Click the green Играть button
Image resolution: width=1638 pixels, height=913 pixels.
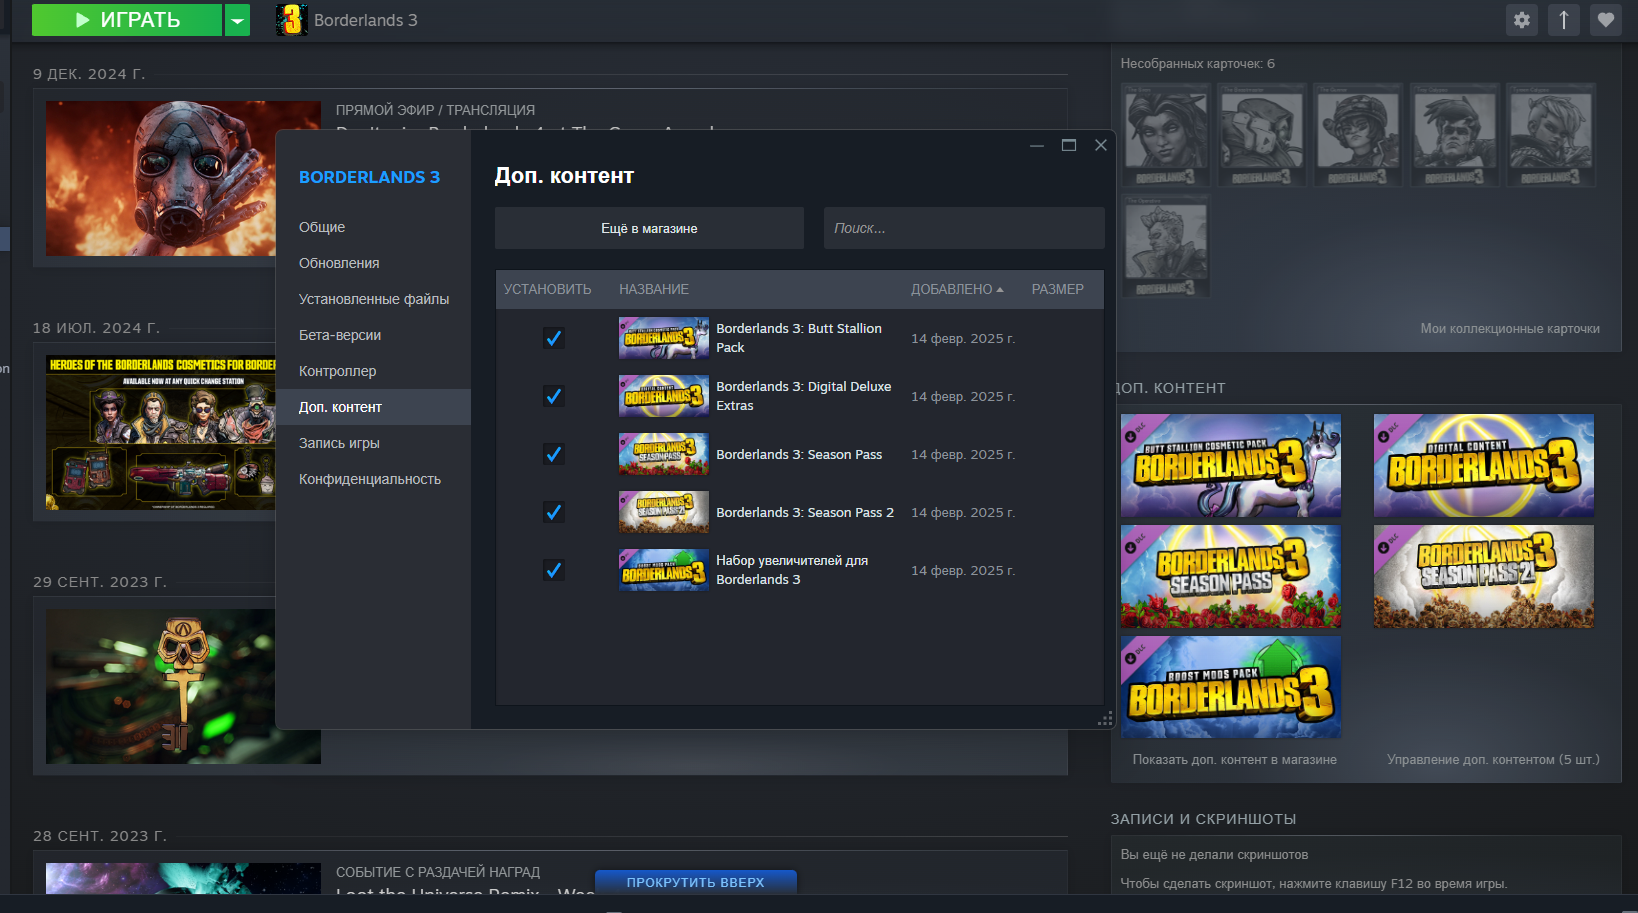[x=127, y=20]
